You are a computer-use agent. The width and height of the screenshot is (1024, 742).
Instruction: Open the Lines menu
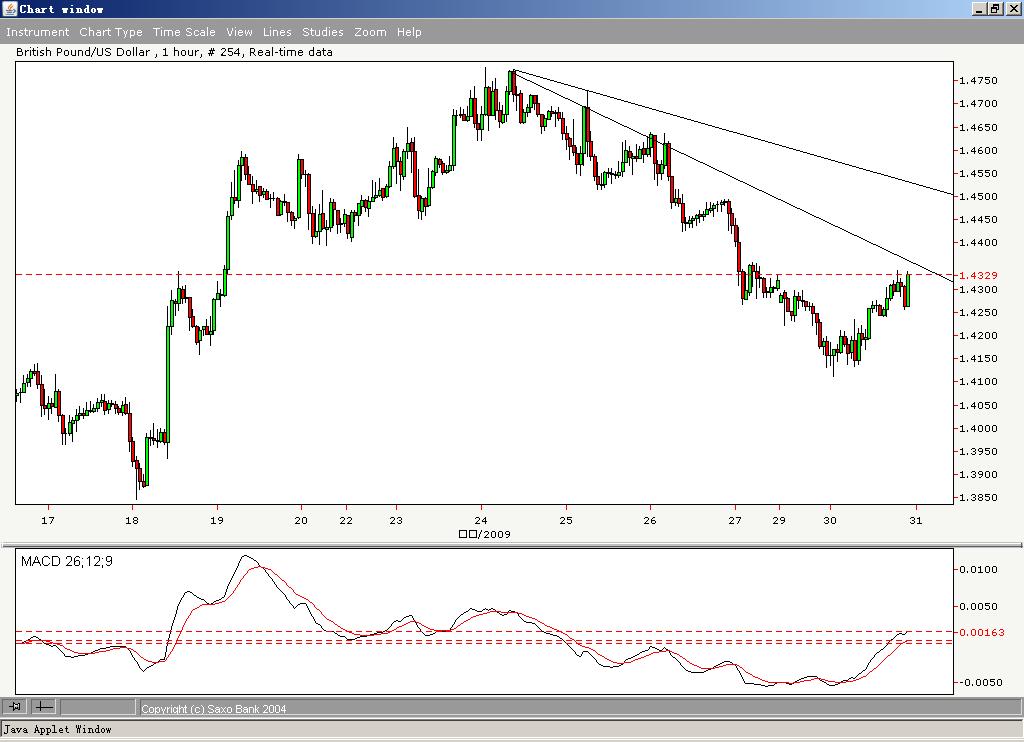pos(277,32)
